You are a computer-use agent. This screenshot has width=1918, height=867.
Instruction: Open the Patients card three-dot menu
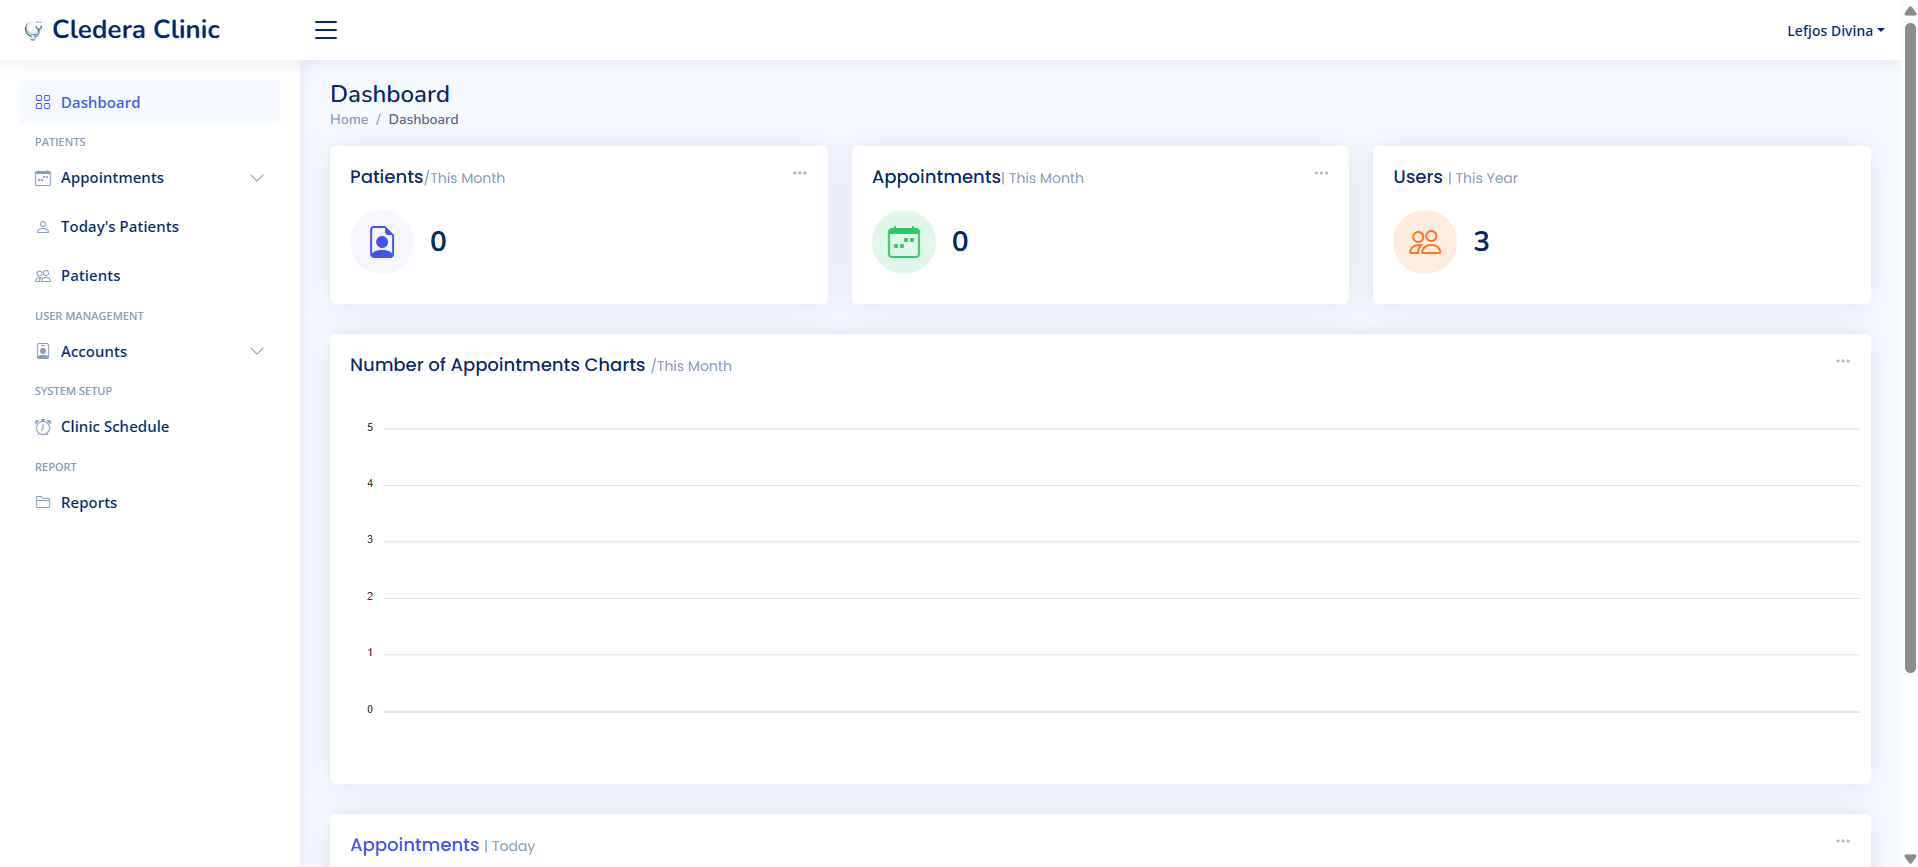pos(799,173)
